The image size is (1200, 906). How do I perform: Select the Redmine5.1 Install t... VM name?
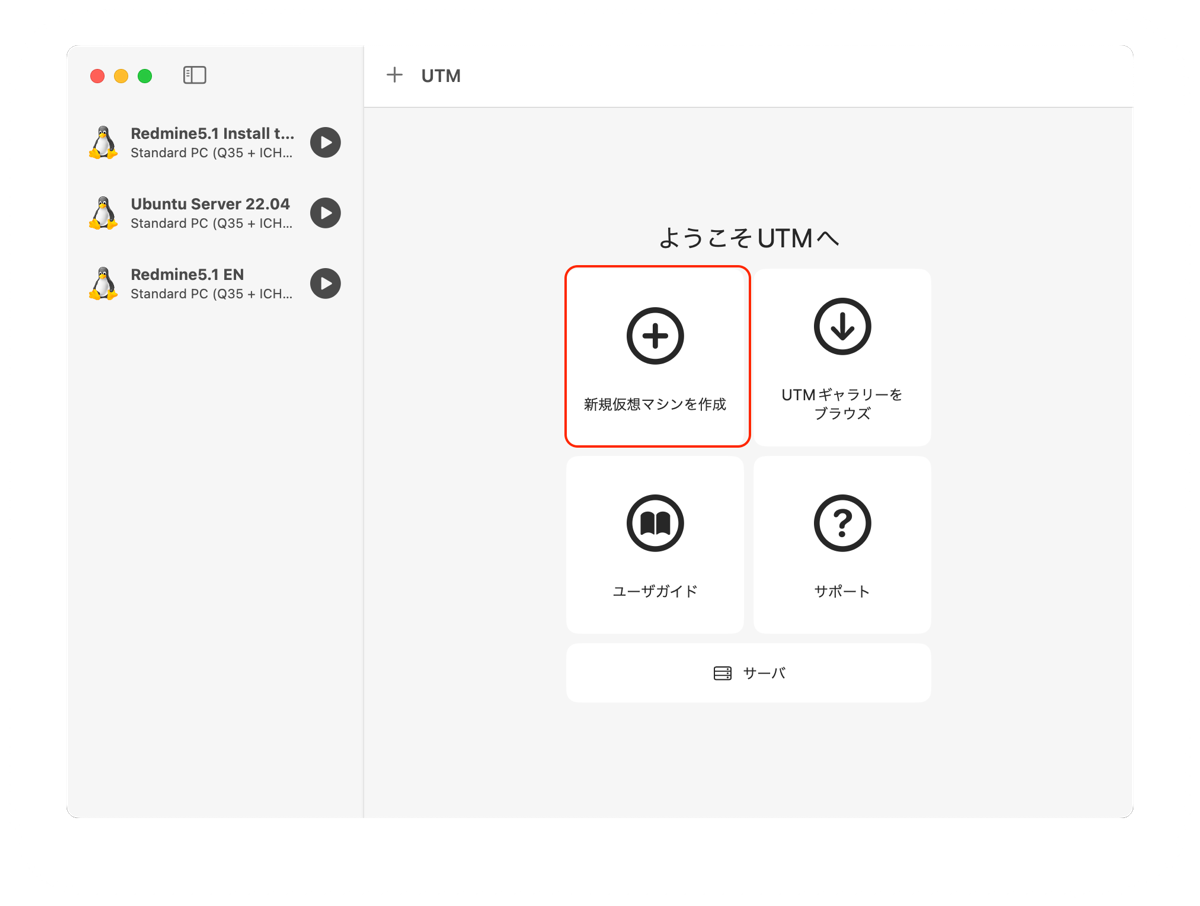(212, 134)
